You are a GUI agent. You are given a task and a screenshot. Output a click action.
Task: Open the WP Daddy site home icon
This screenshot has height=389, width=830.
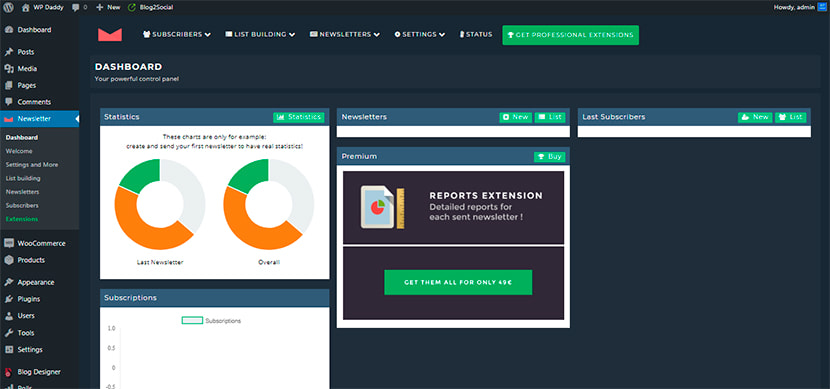(25, 7)
